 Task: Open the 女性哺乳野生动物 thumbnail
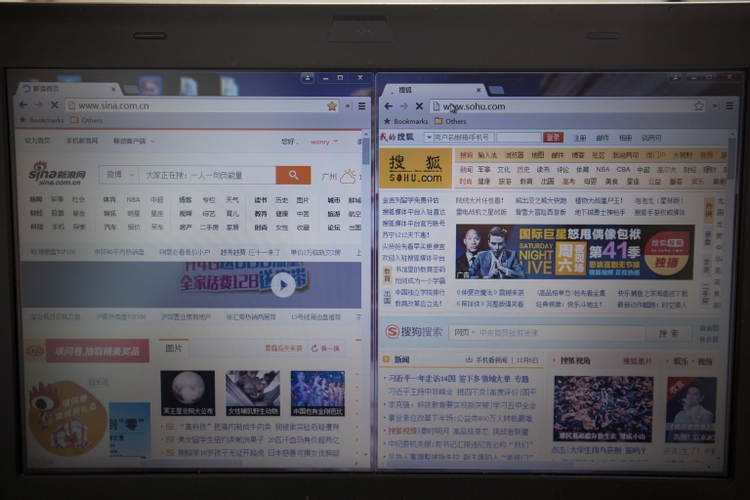253,393
